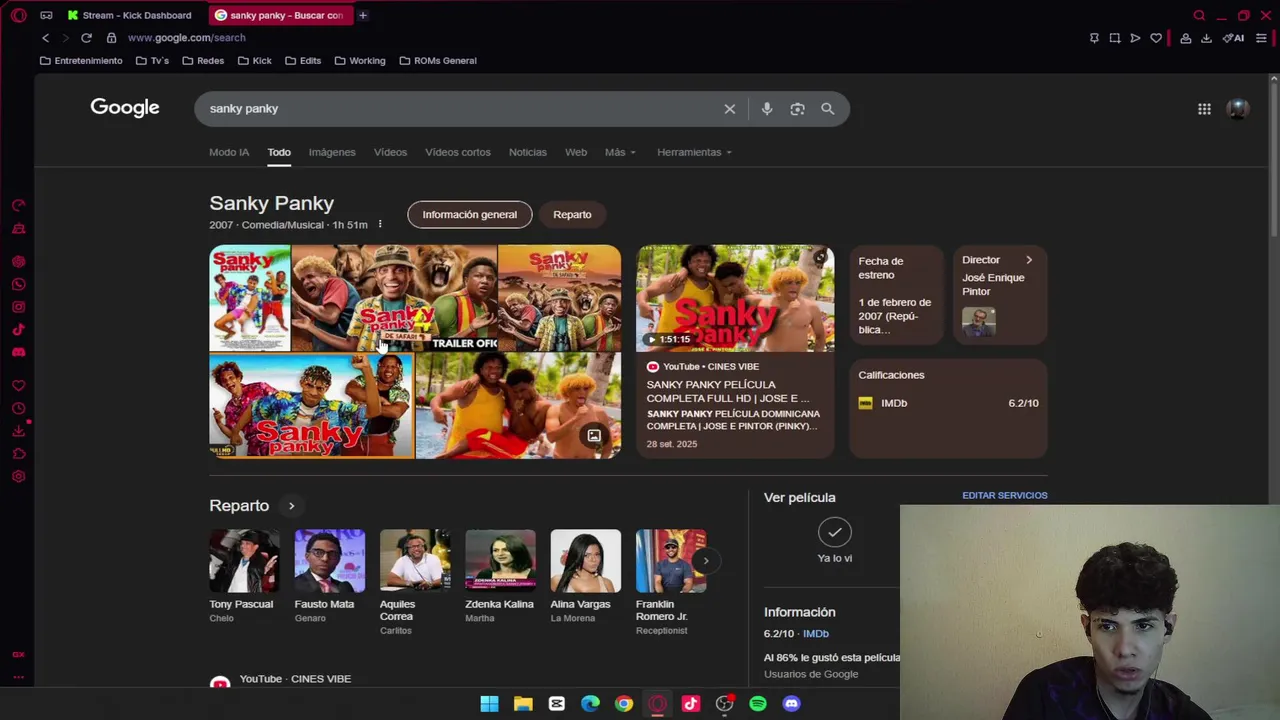Image resolution: width=1280 pixels, height=720 pixels.
Task: Open WhatsApp in the Opera sidebar
Action: (x=18, y=284)
